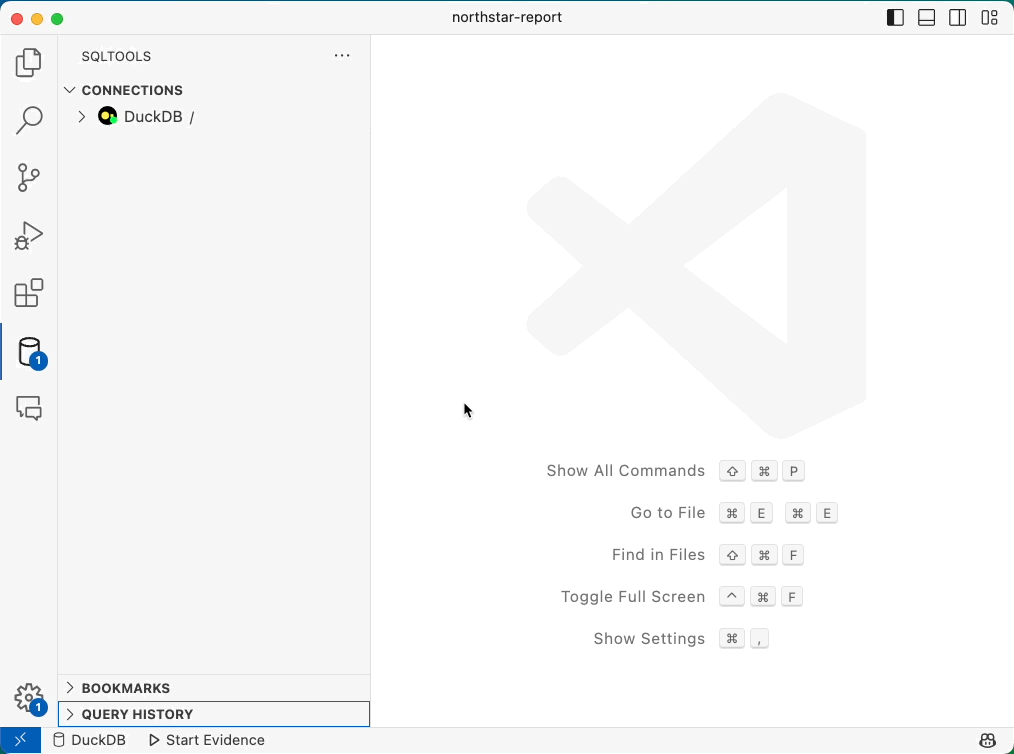Click the Copilot status bar icon
1014x754 pixels.
[x=987, y=741]
